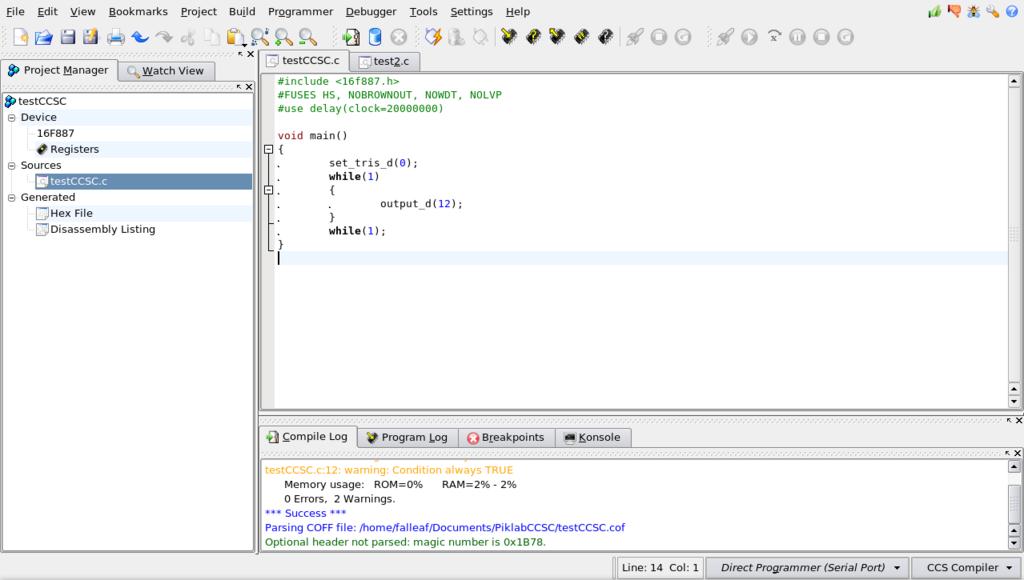1024x580 pixels.
Task: Click the Print toolbar icon
Action: click(115, 37)
